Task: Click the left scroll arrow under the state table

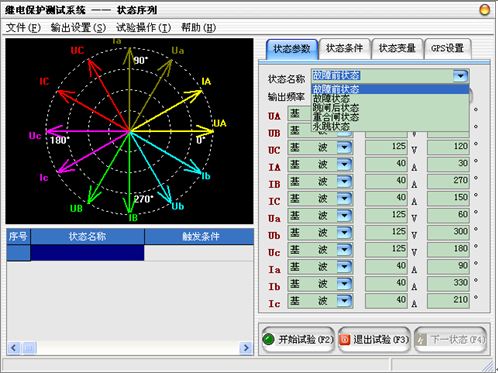Action: click(x=14, y=348)
